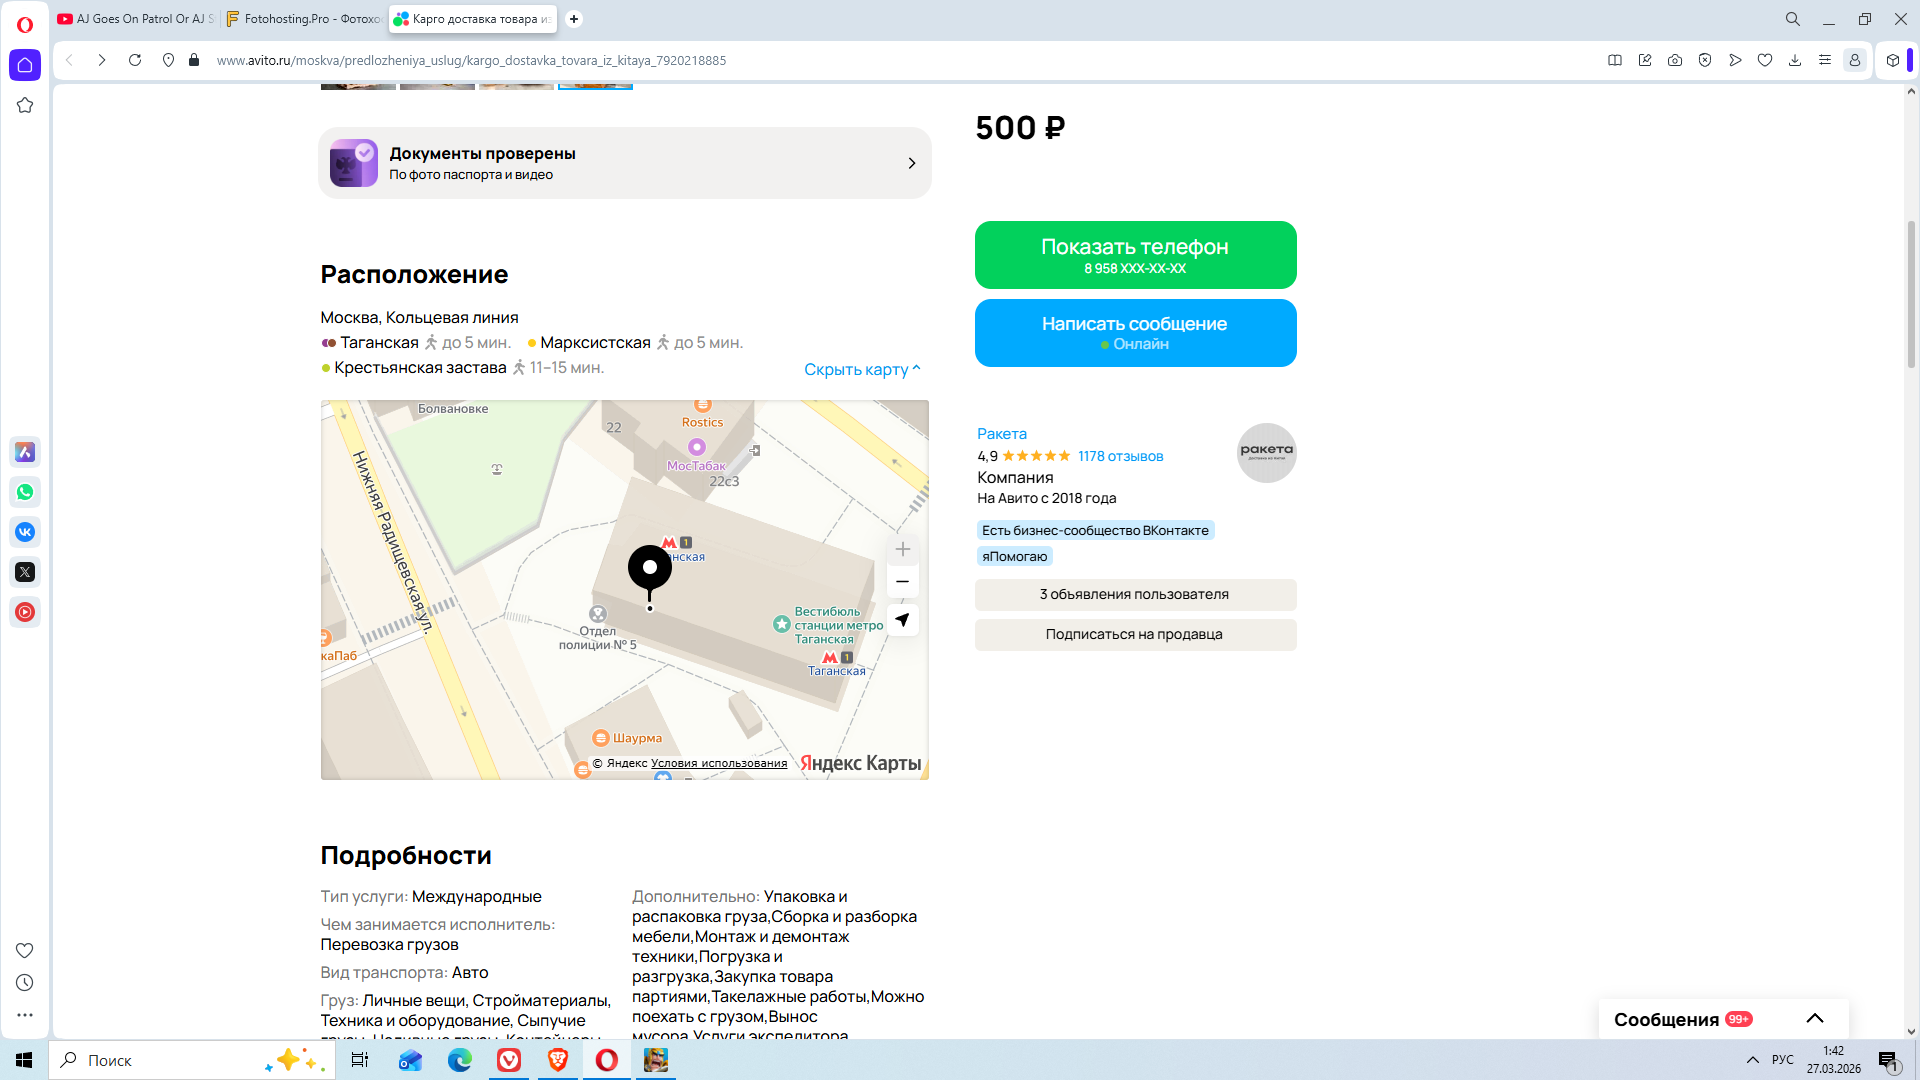Screen dimensions: 1920x1080
Task: Open VK messenger sidebar icon
Action: [x=25, y=532]
